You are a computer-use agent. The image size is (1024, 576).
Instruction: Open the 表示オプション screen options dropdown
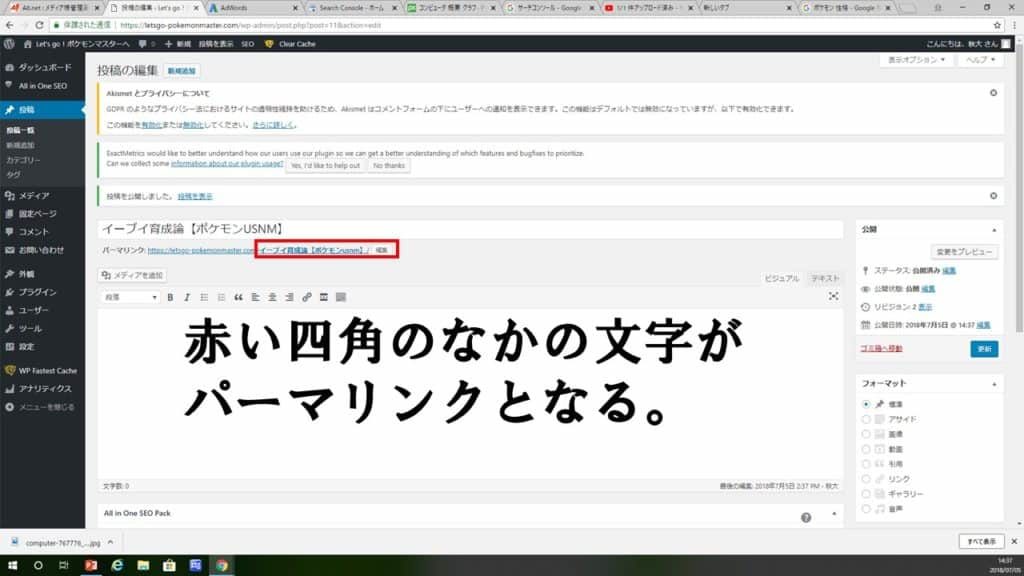click(x=916, y=60)
